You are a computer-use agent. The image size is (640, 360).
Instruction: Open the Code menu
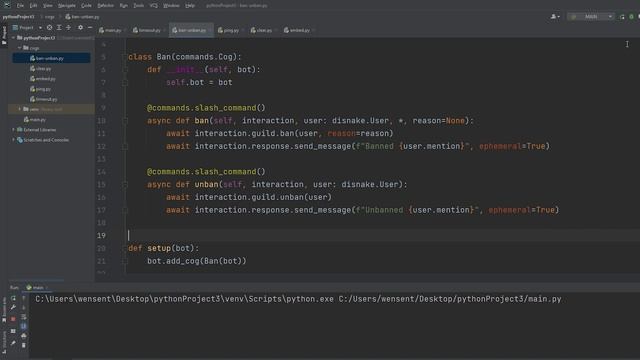87,6
